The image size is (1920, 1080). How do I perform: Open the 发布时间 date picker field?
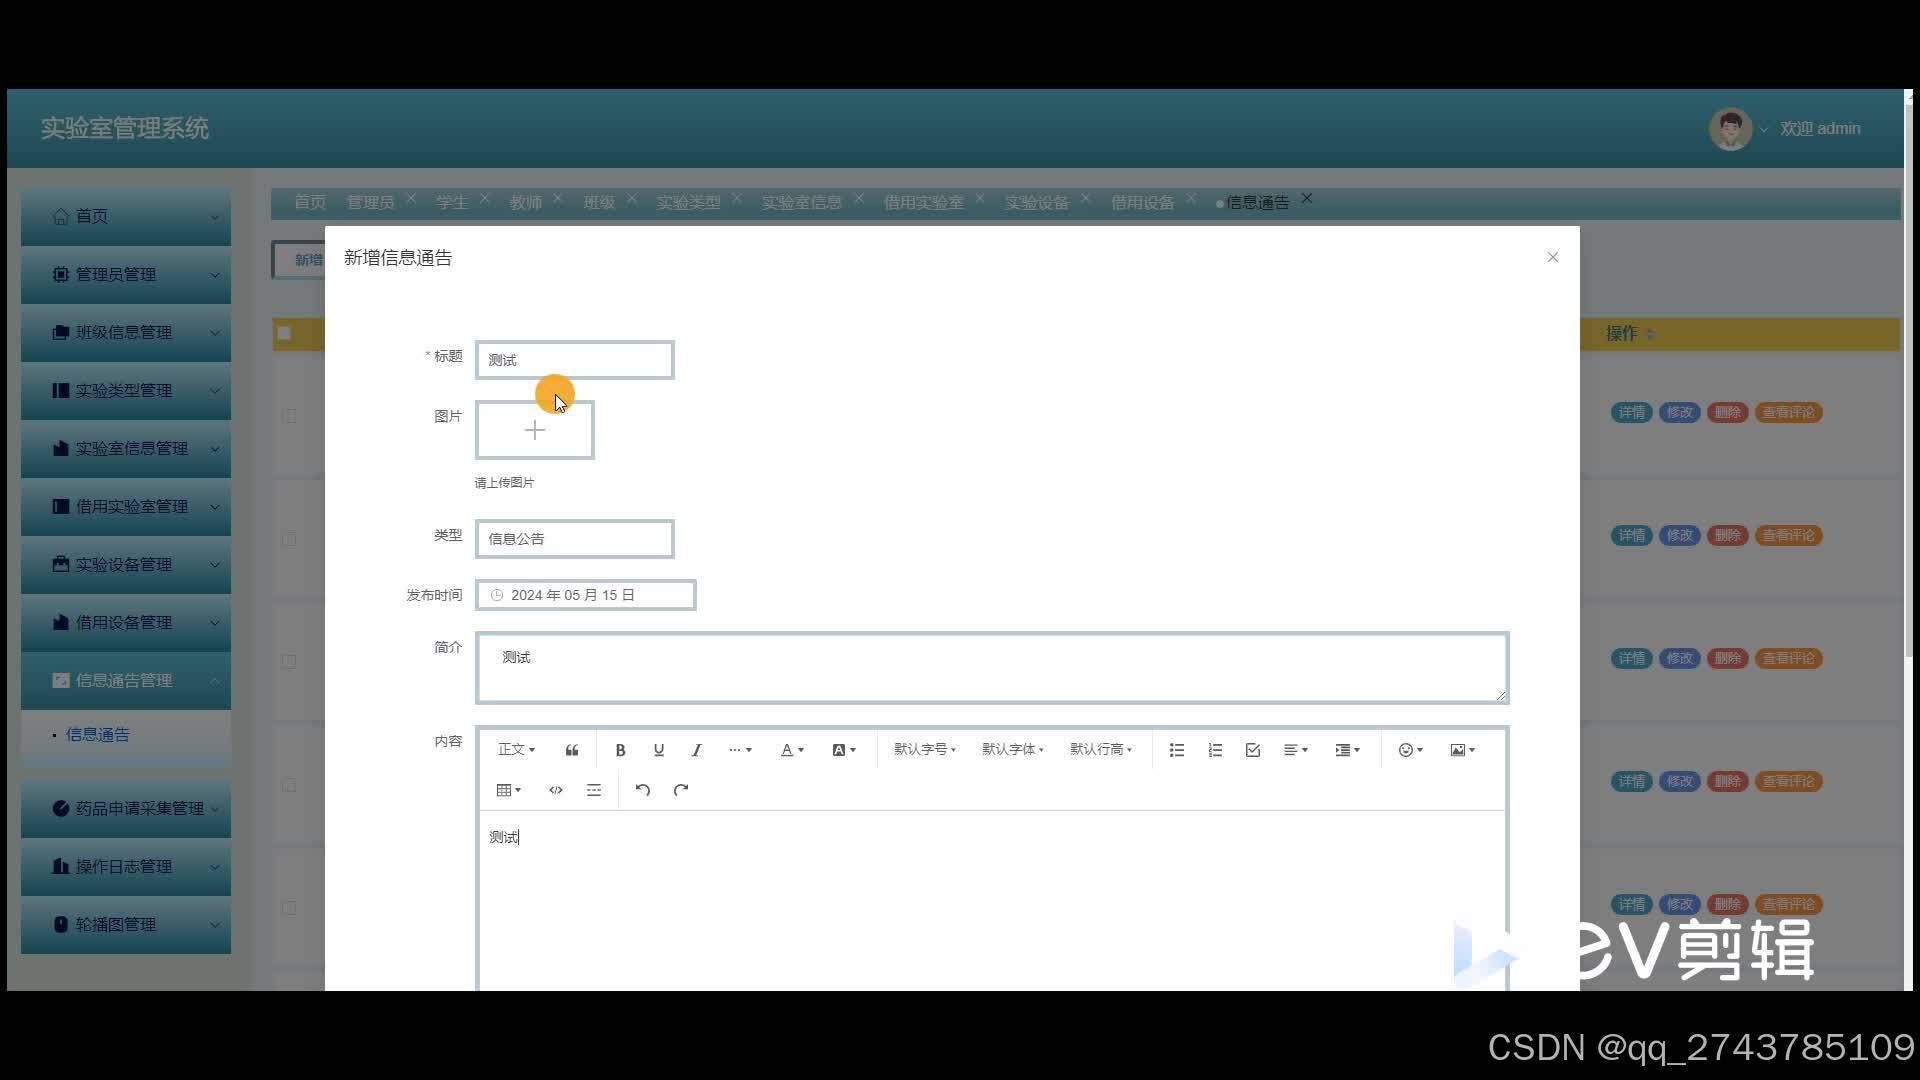(x=585, y=595)
